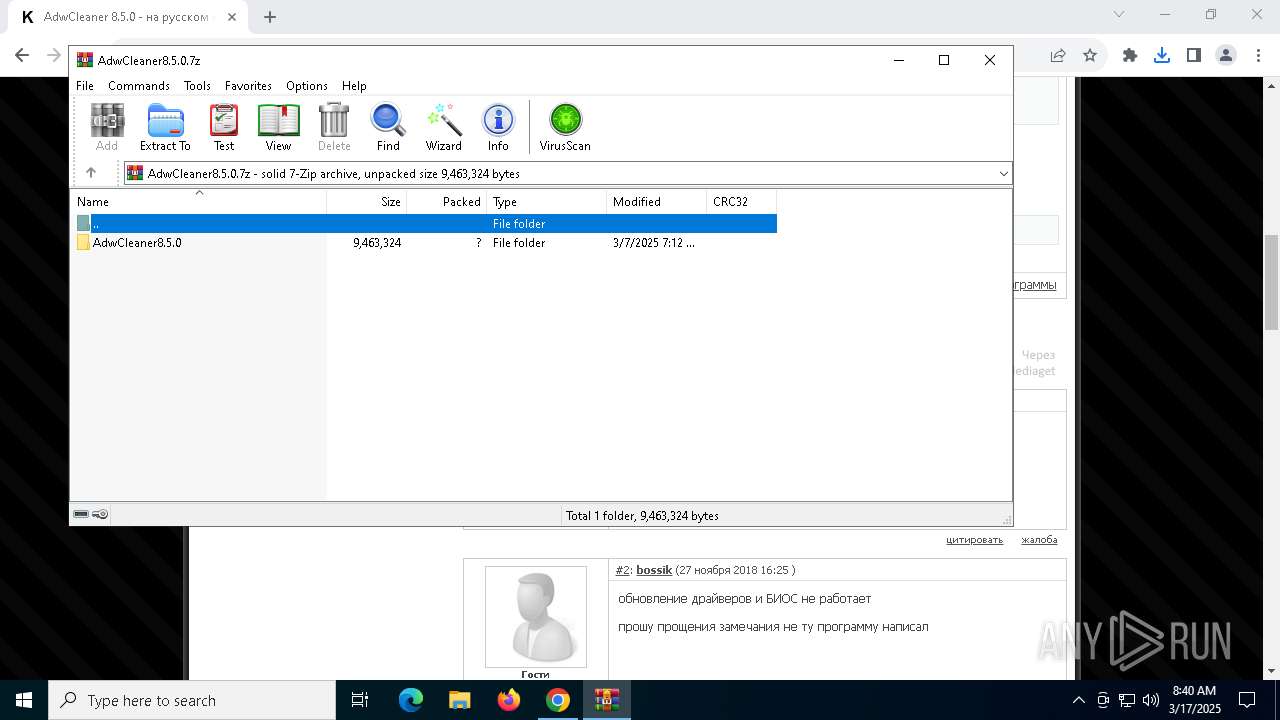The height and width of the screenshot is (720, 1280).
Task: Show archive Info
Action: [x=498, y=127]
